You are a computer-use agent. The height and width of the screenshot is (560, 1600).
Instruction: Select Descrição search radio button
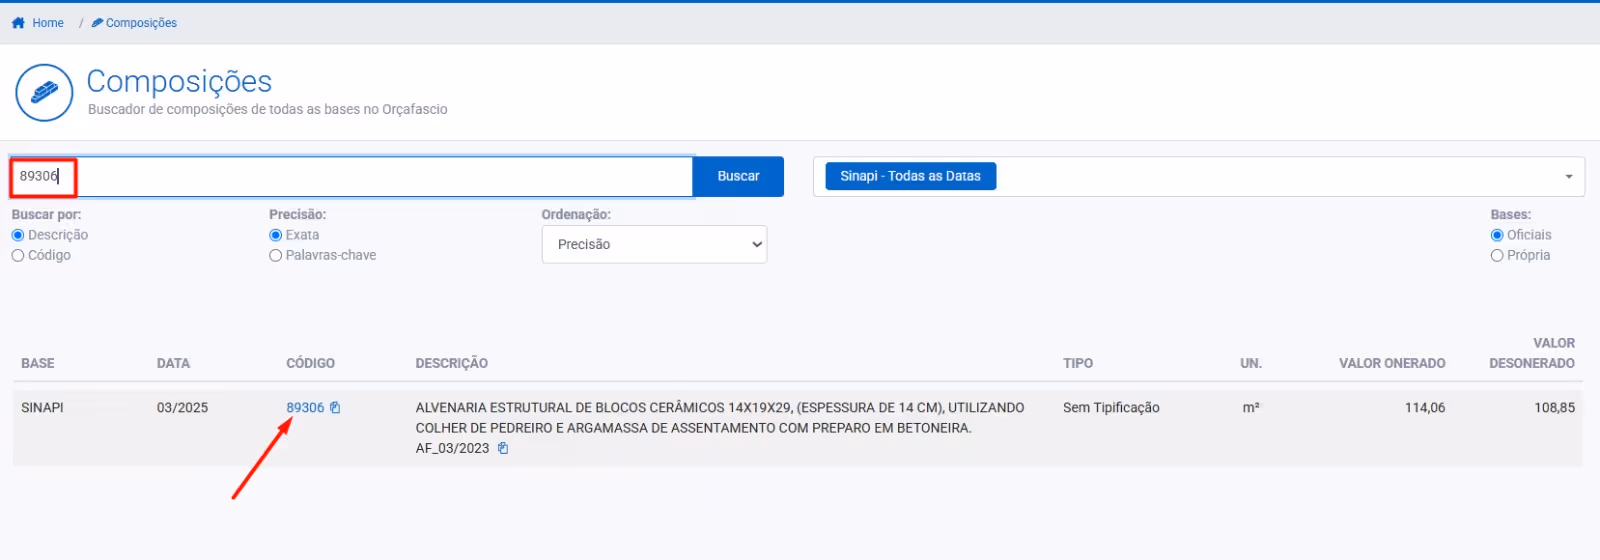[x=18, y=235]
